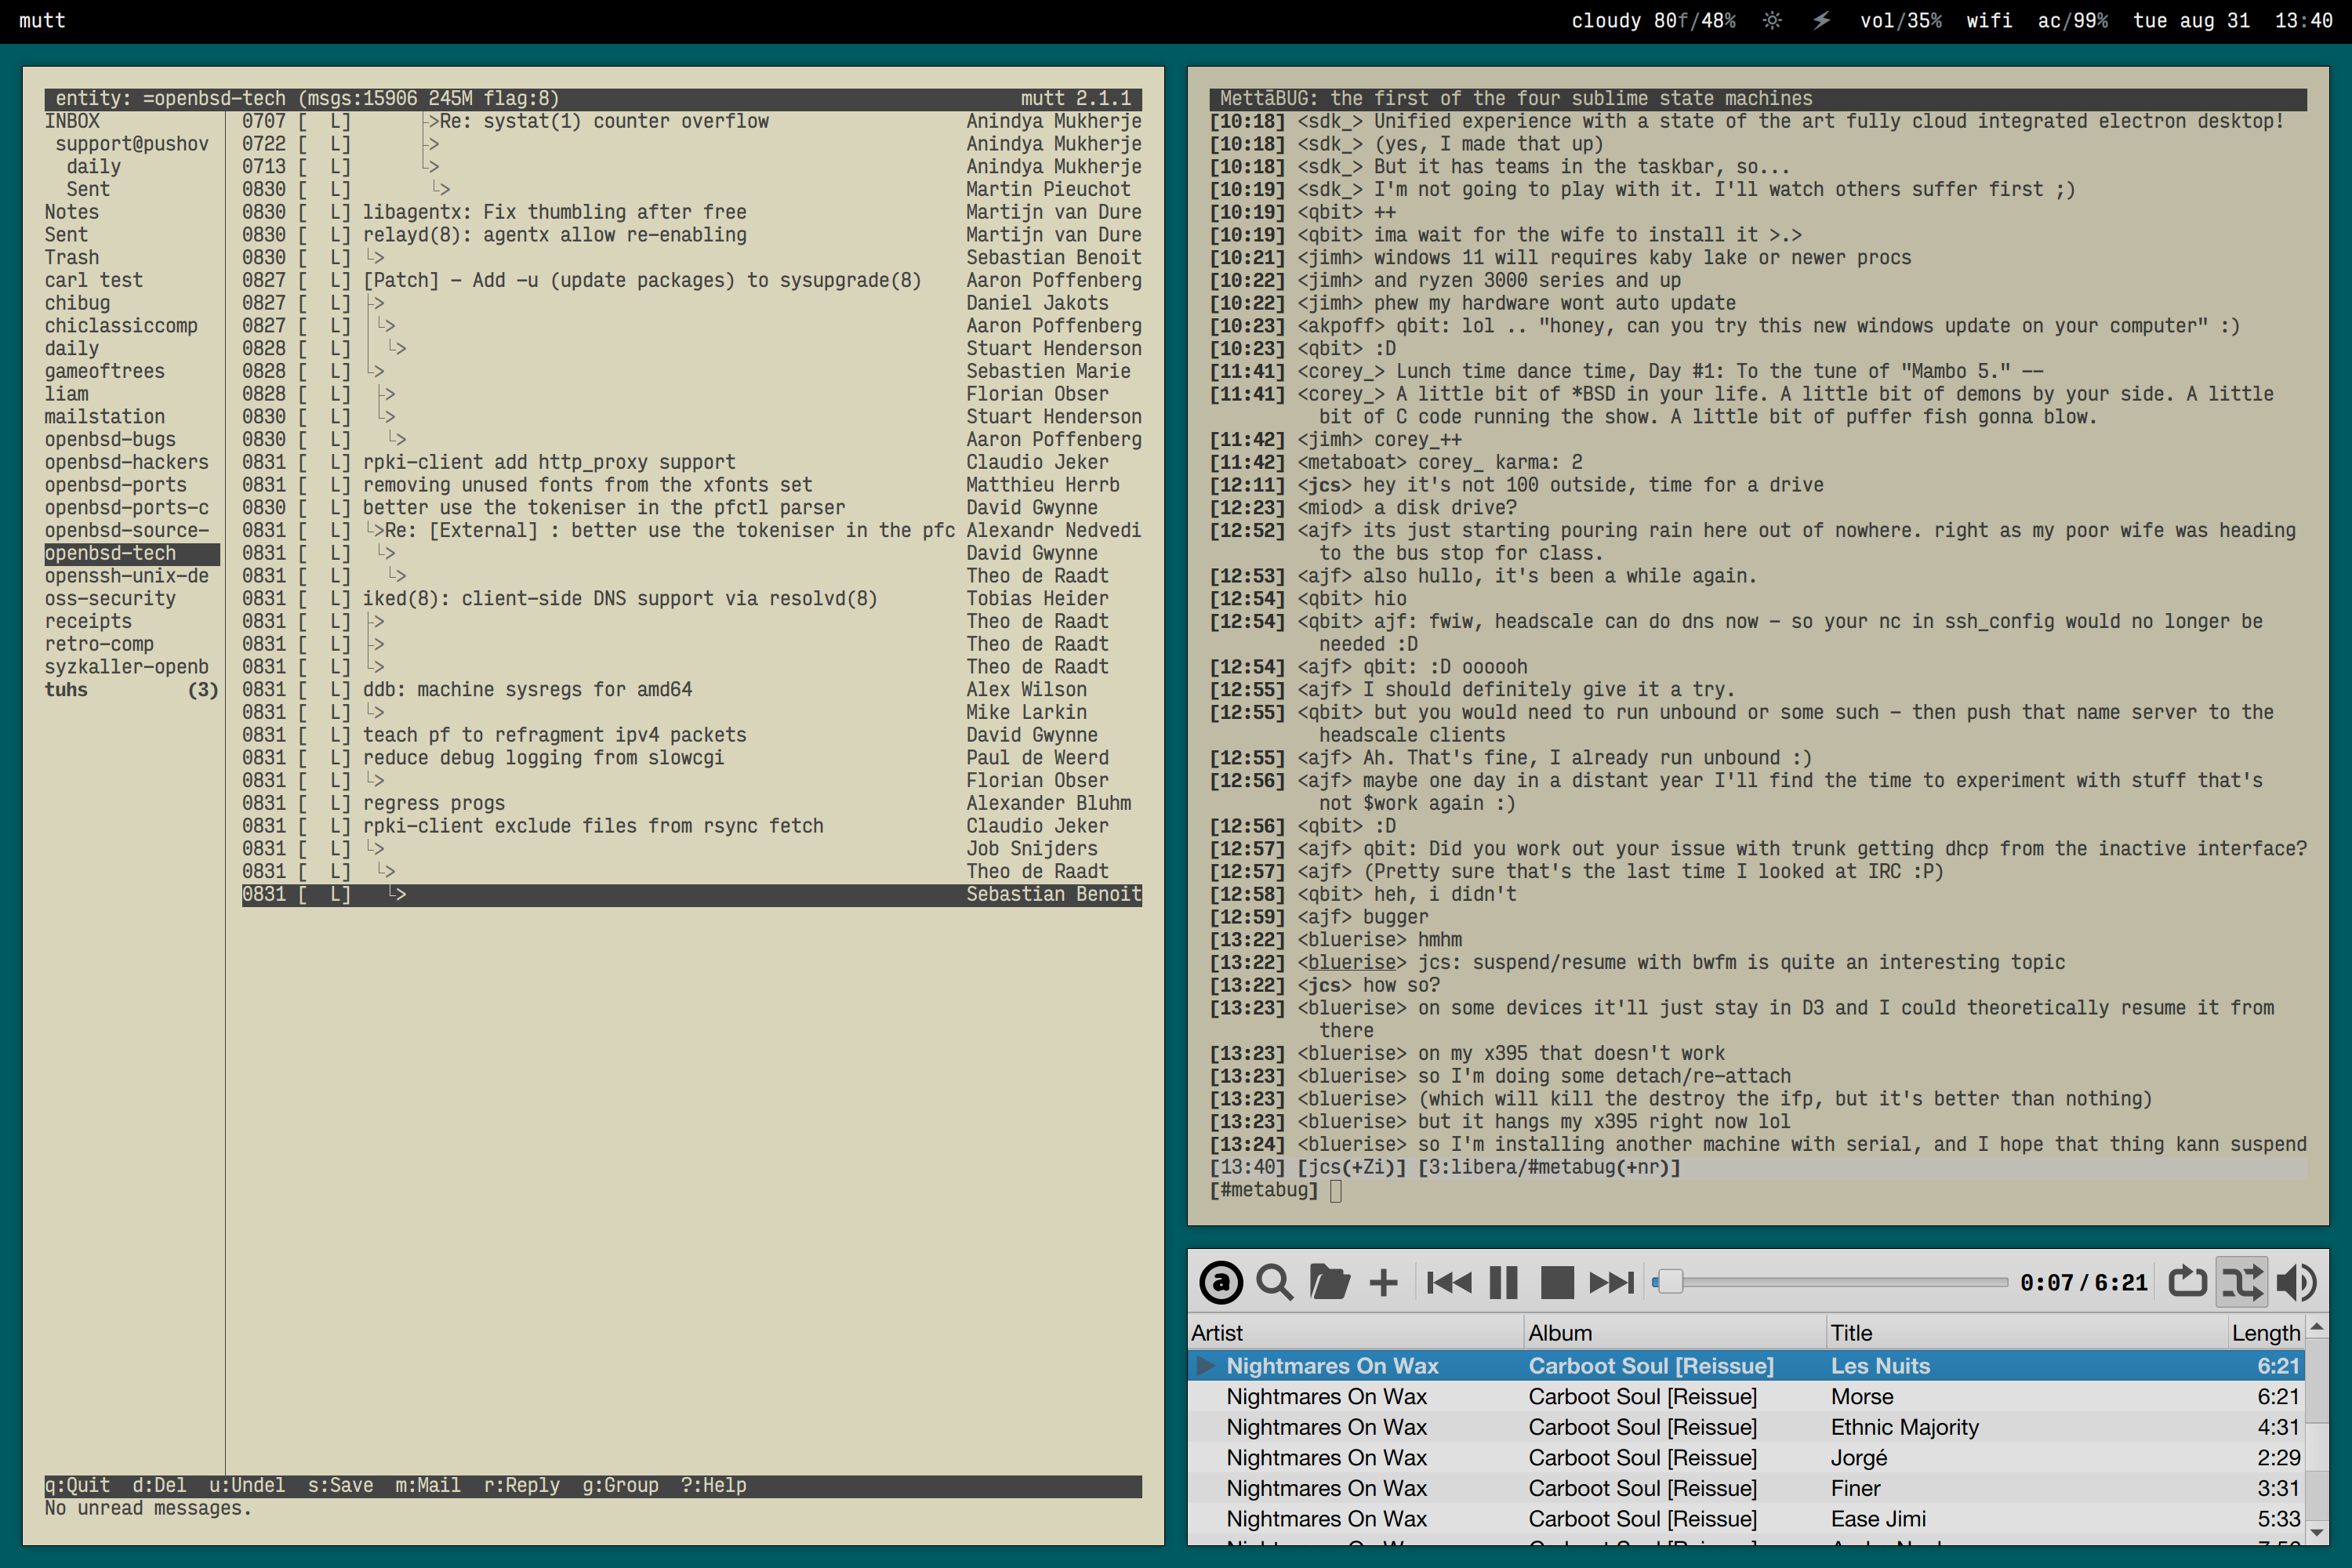The width and height of the screenshot is (2352, 1568).
Task: Skip to previous track
Action: coord(1448,1282)
